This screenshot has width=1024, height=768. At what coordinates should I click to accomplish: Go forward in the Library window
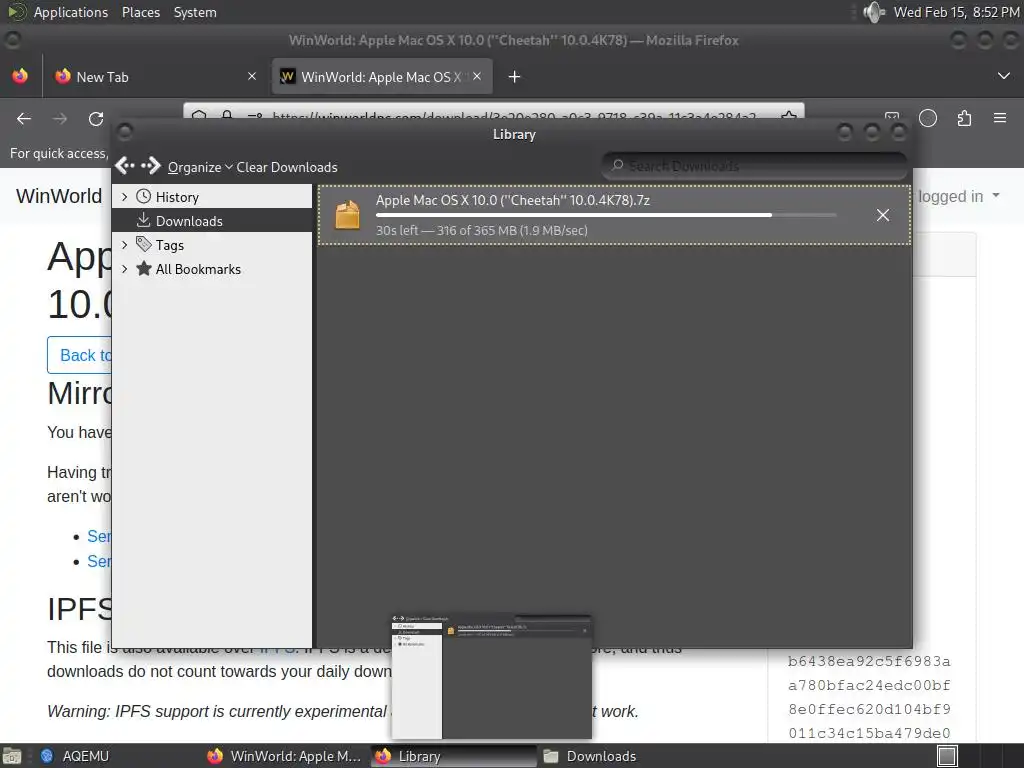151,166
